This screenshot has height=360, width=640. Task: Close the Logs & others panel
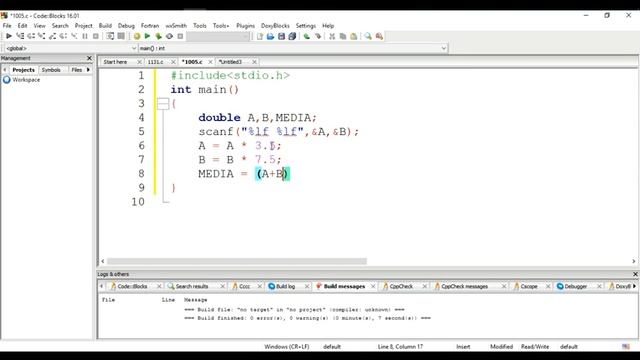click(635, 274)
